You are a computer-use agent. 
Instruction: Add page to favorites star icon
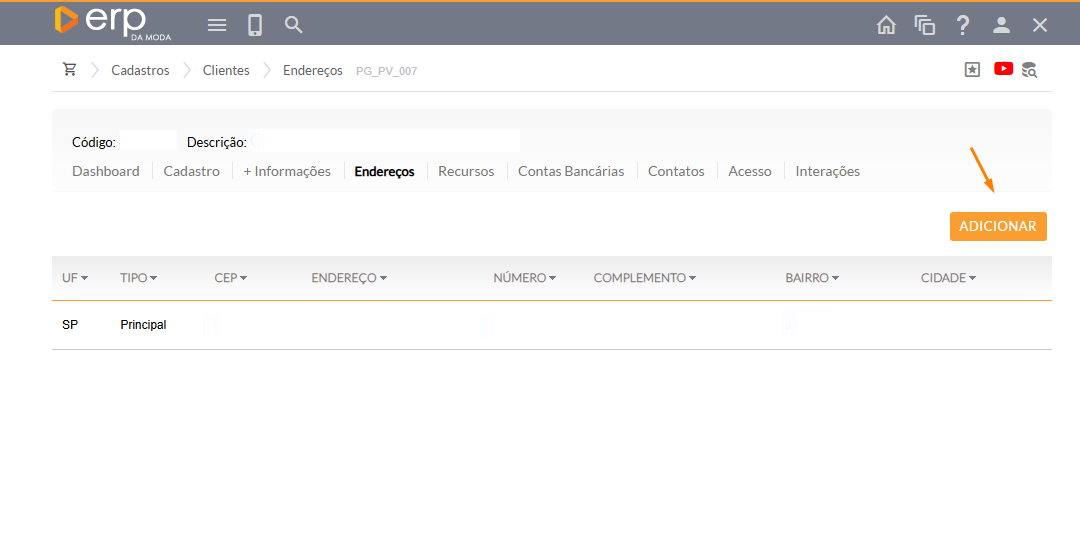(972, 69)
